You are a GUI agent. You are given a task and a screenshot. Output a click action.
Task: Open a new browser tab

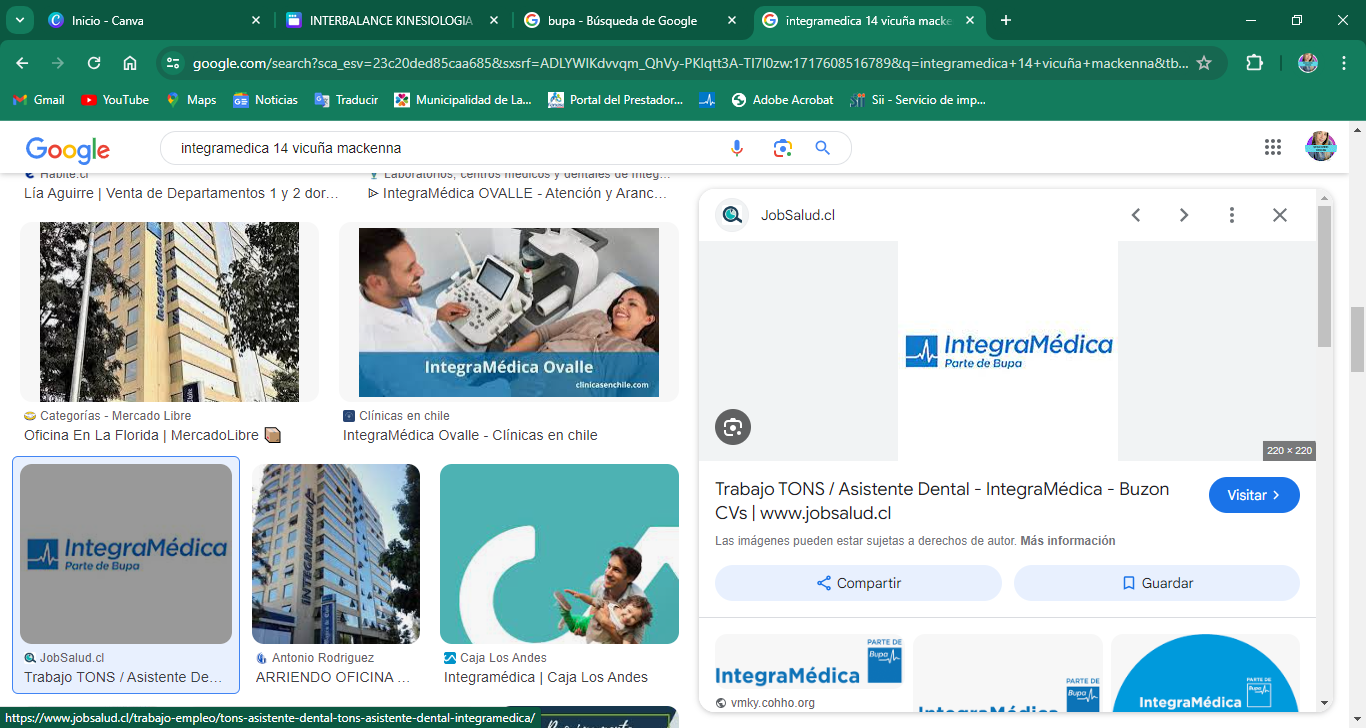pos(1006,20)
